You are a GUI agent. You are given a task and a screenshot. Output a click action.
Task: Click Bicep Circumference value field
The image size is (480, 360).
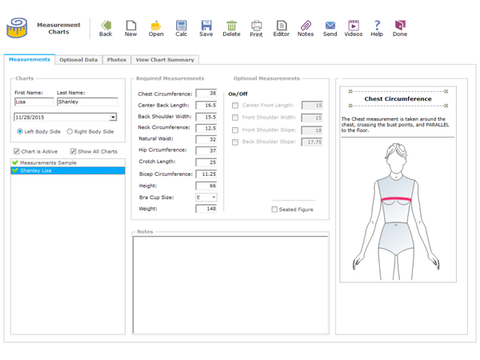coord(206,174)
